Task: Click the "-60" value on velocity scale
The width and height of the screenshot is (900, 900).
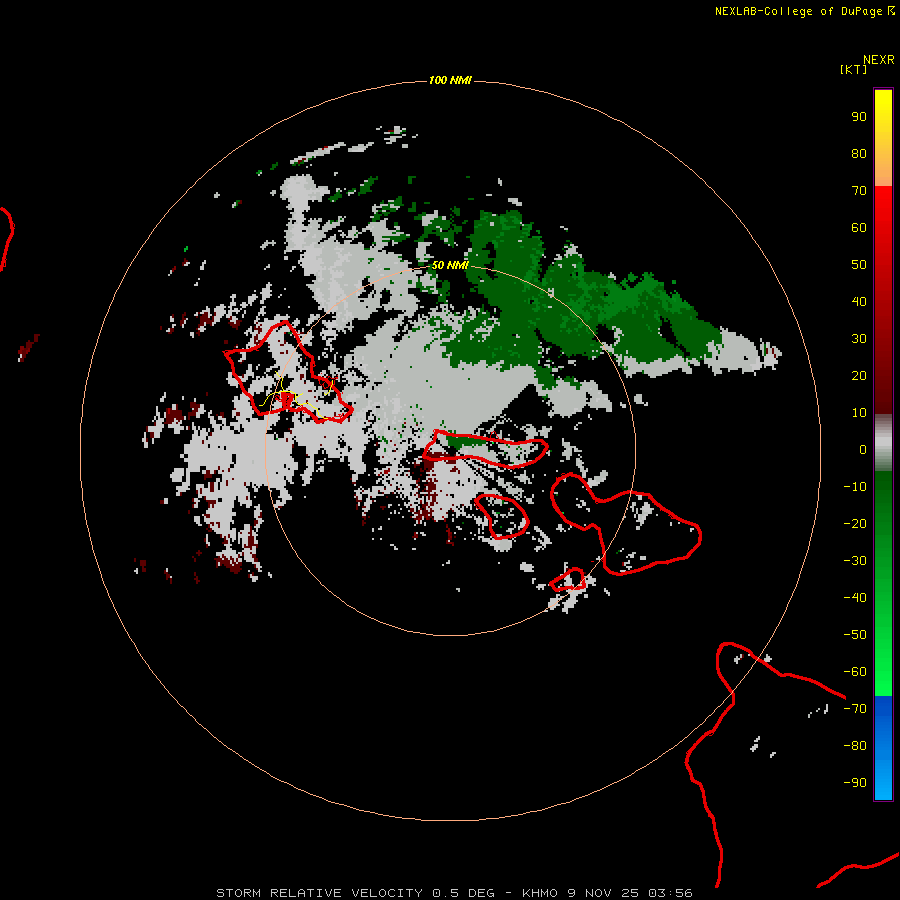Action: point(855,672)
